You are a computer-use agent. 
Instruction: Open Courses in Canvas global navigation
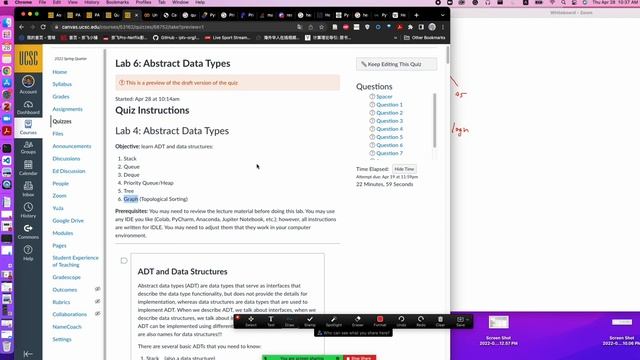(28, 127)
